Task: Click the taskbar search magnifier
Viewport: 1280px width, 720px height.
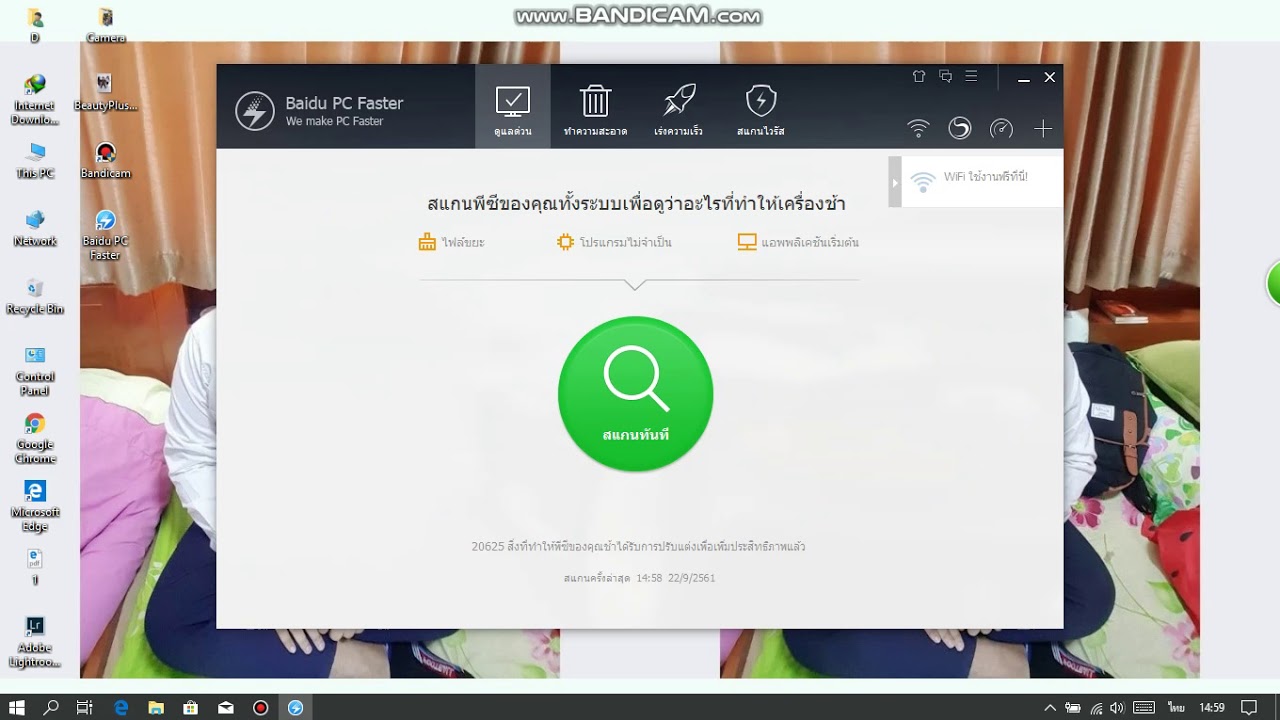Action: point(51,707)
